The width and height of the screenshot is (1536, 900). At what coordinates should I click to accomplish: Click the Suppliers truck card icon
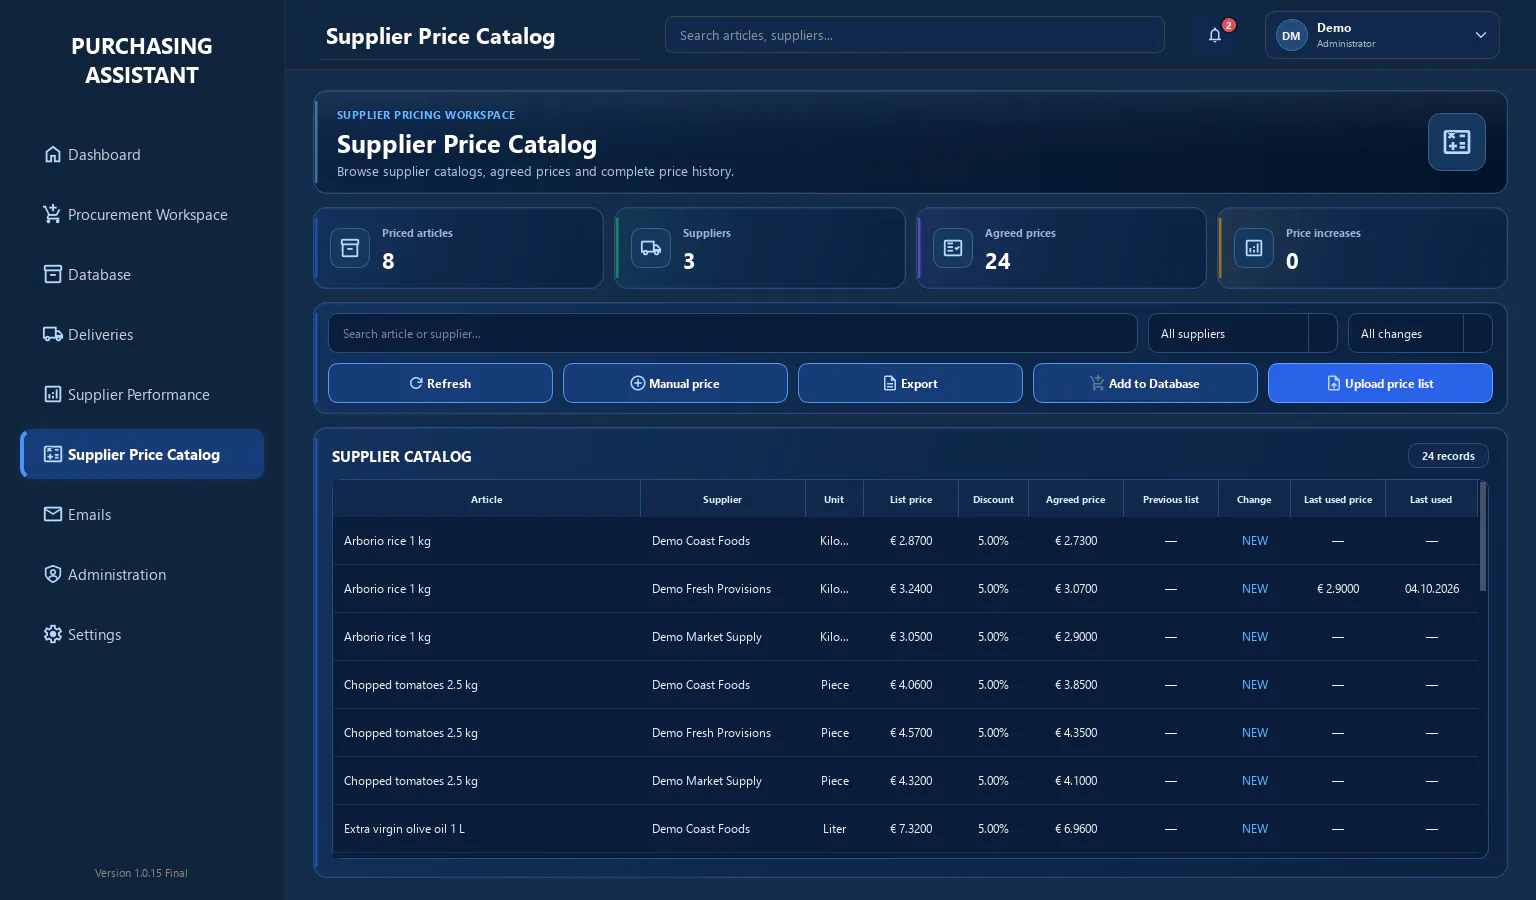(651, 248)
